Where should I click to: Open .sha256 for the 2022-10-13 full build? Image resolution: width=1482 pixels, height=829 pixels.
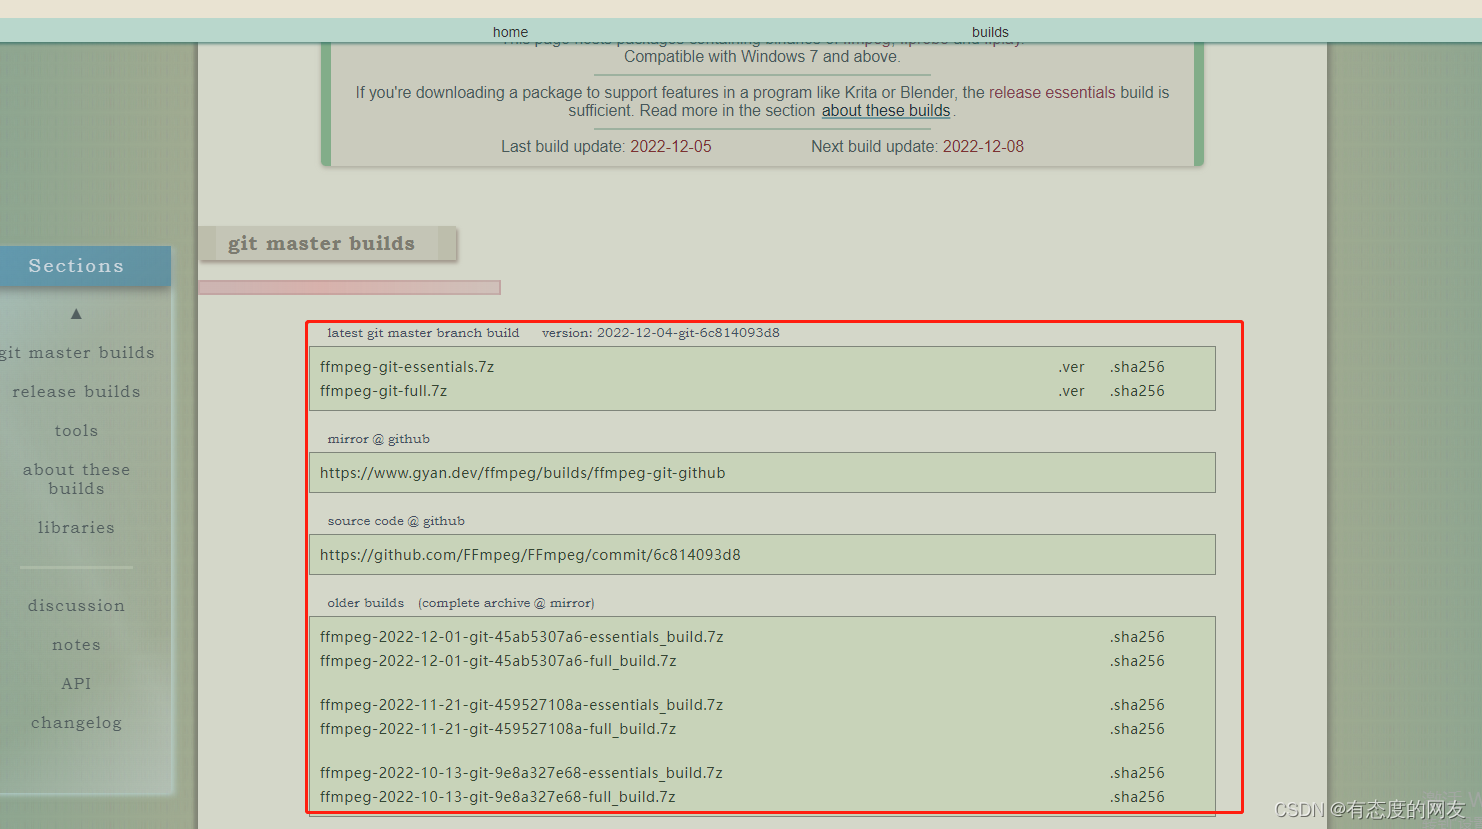tap(1137, 797)
